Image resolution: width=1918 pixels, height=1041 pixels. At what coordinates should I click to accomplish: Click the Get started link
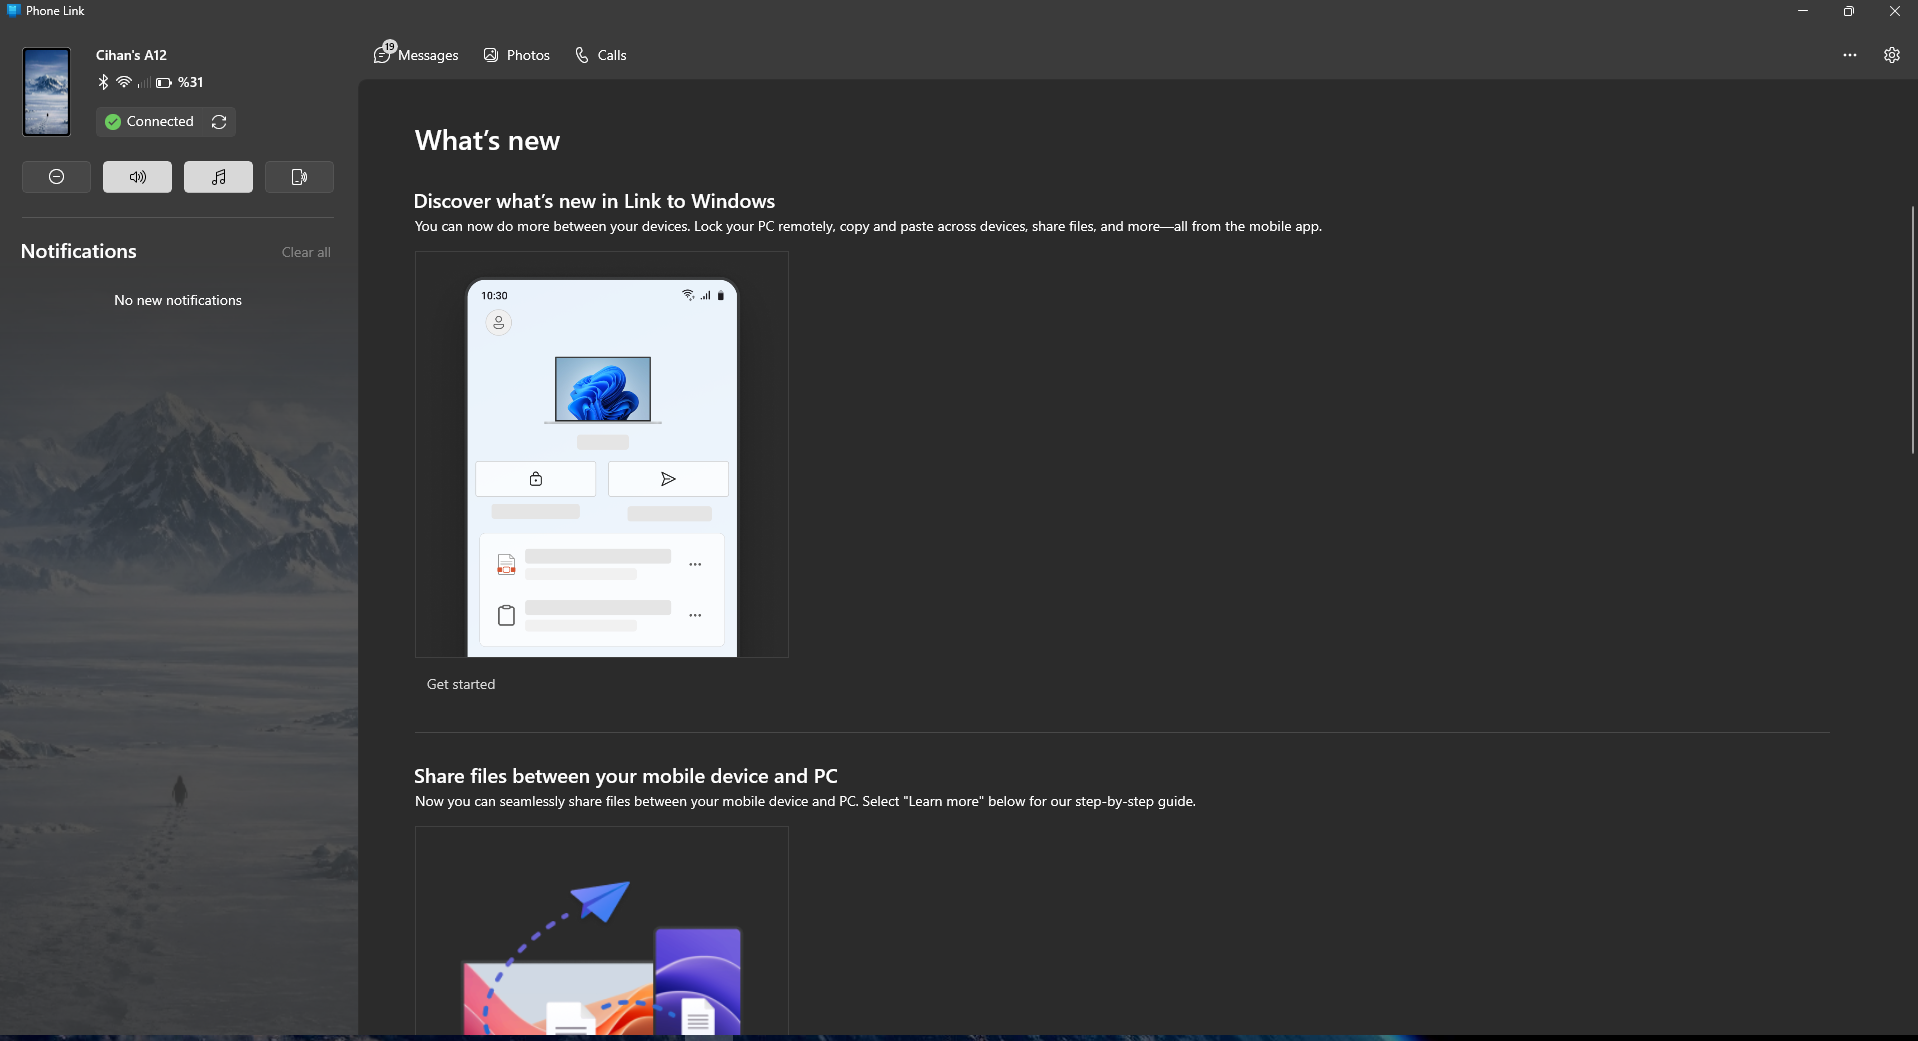tap(461, 684)
